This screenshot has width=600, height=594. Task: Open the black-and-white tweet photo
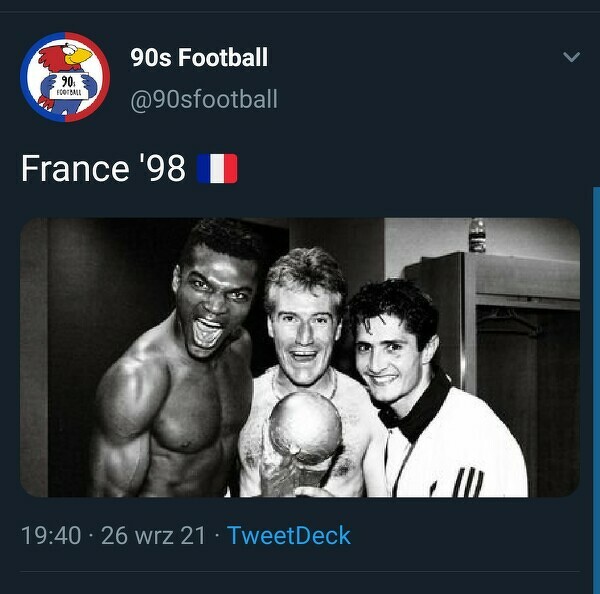pos(300,357)
